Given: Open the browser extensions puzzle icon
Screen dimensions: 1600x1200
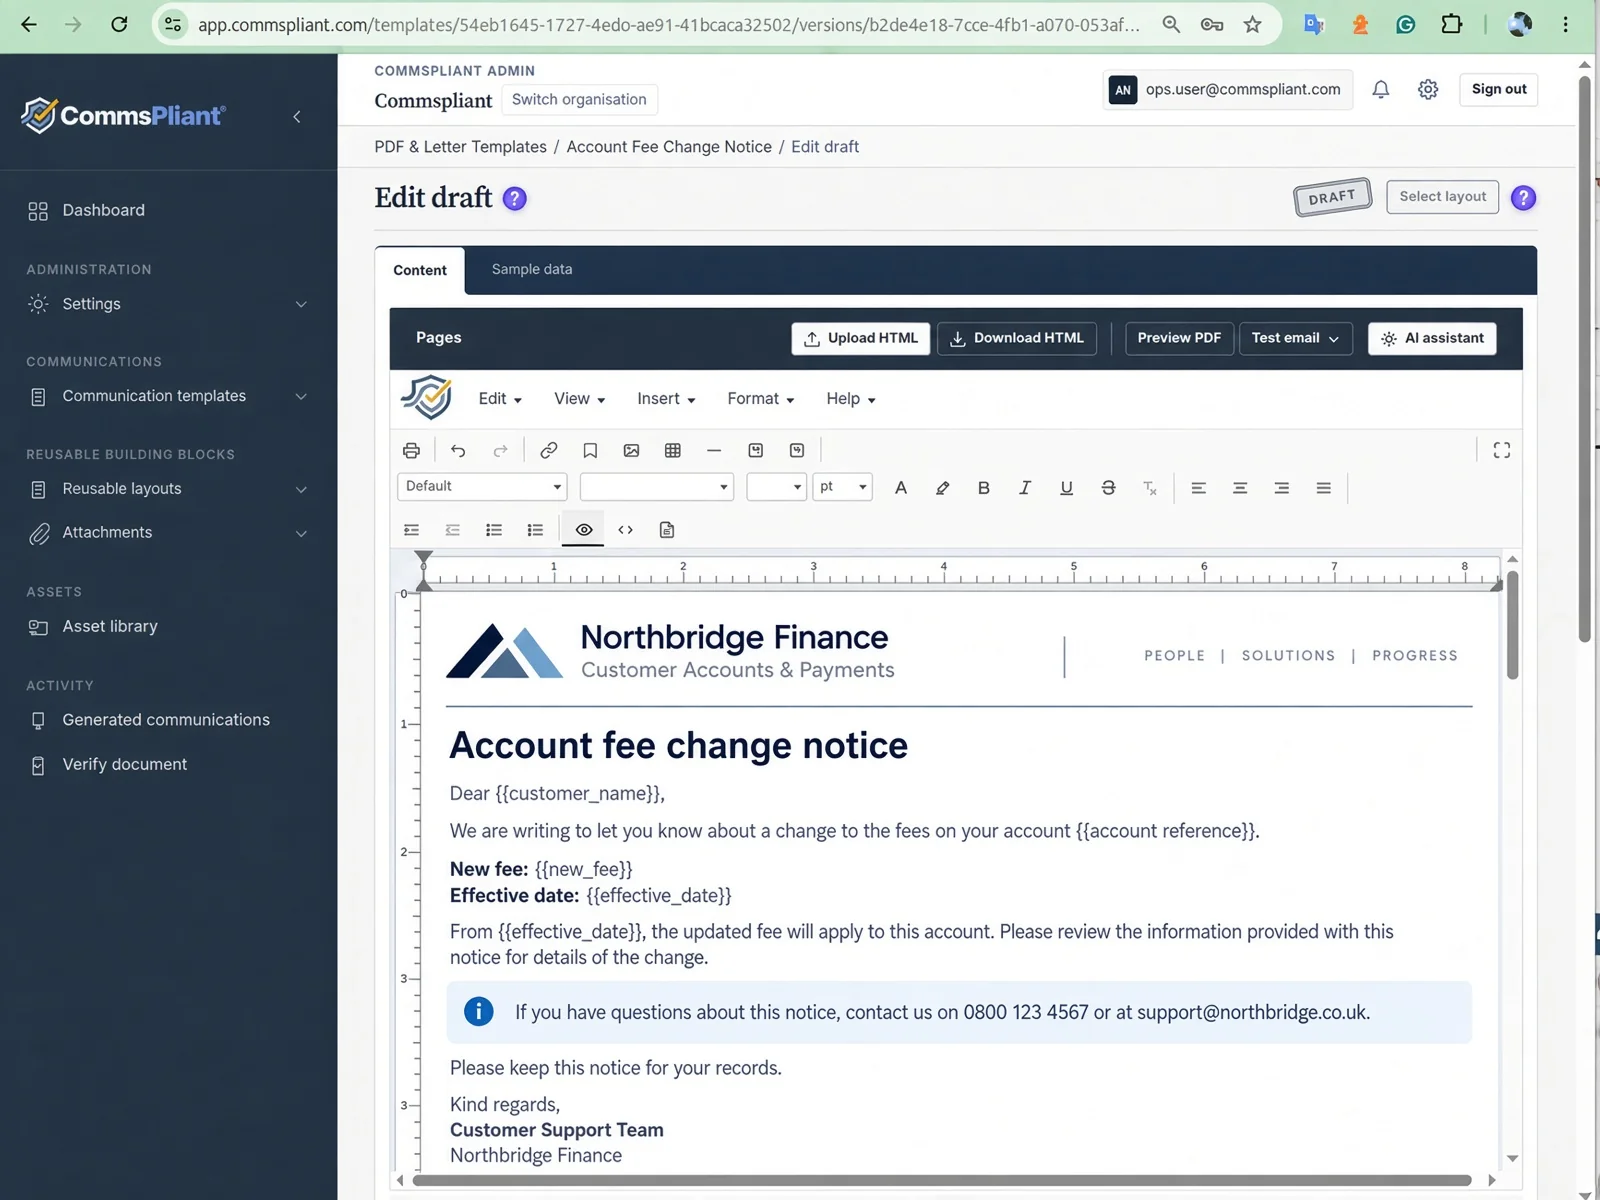Looking at the screenshot, I should pos(1451,25).
